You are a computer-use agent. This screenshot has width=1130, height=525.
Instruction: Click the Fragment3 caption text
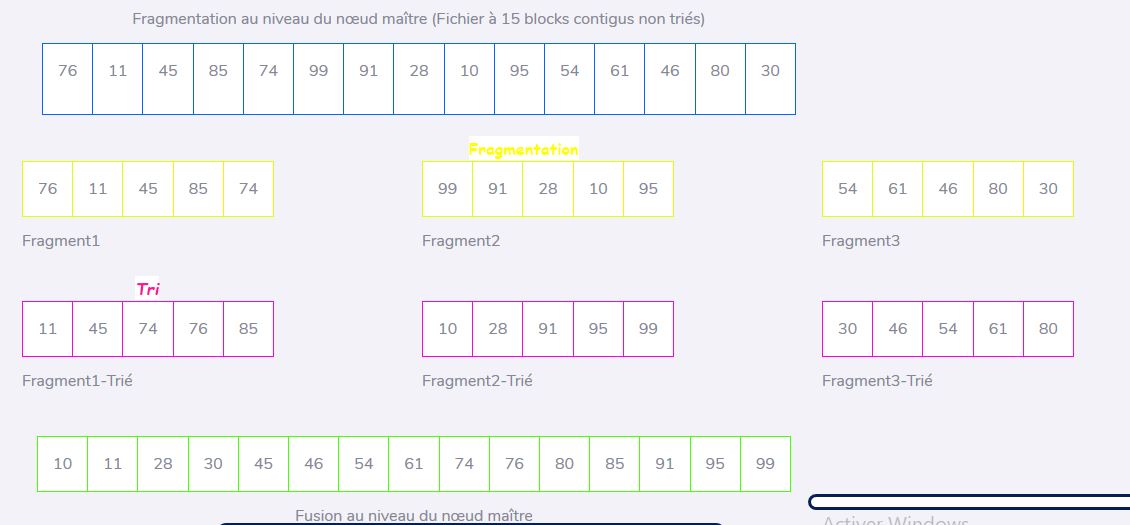861,241
